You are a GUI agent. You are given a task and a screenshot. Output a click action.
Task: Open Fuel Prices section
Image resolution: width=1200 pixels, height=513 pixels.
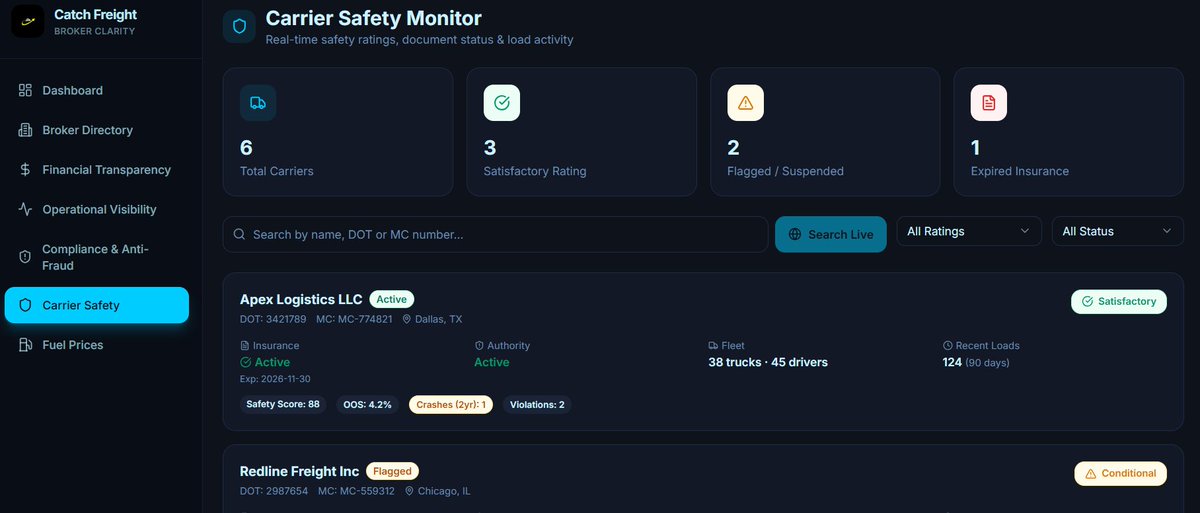click(x=96, y=345)
